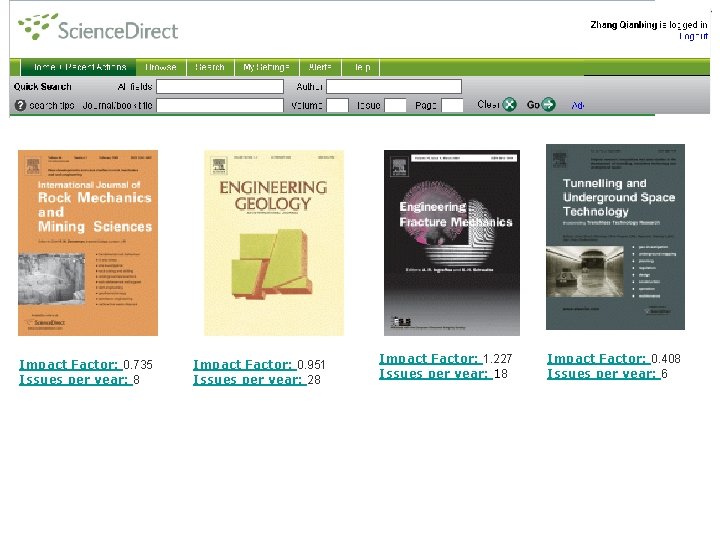Open the Help tab
Screen dimensions: 720x540
pos(362,67)
